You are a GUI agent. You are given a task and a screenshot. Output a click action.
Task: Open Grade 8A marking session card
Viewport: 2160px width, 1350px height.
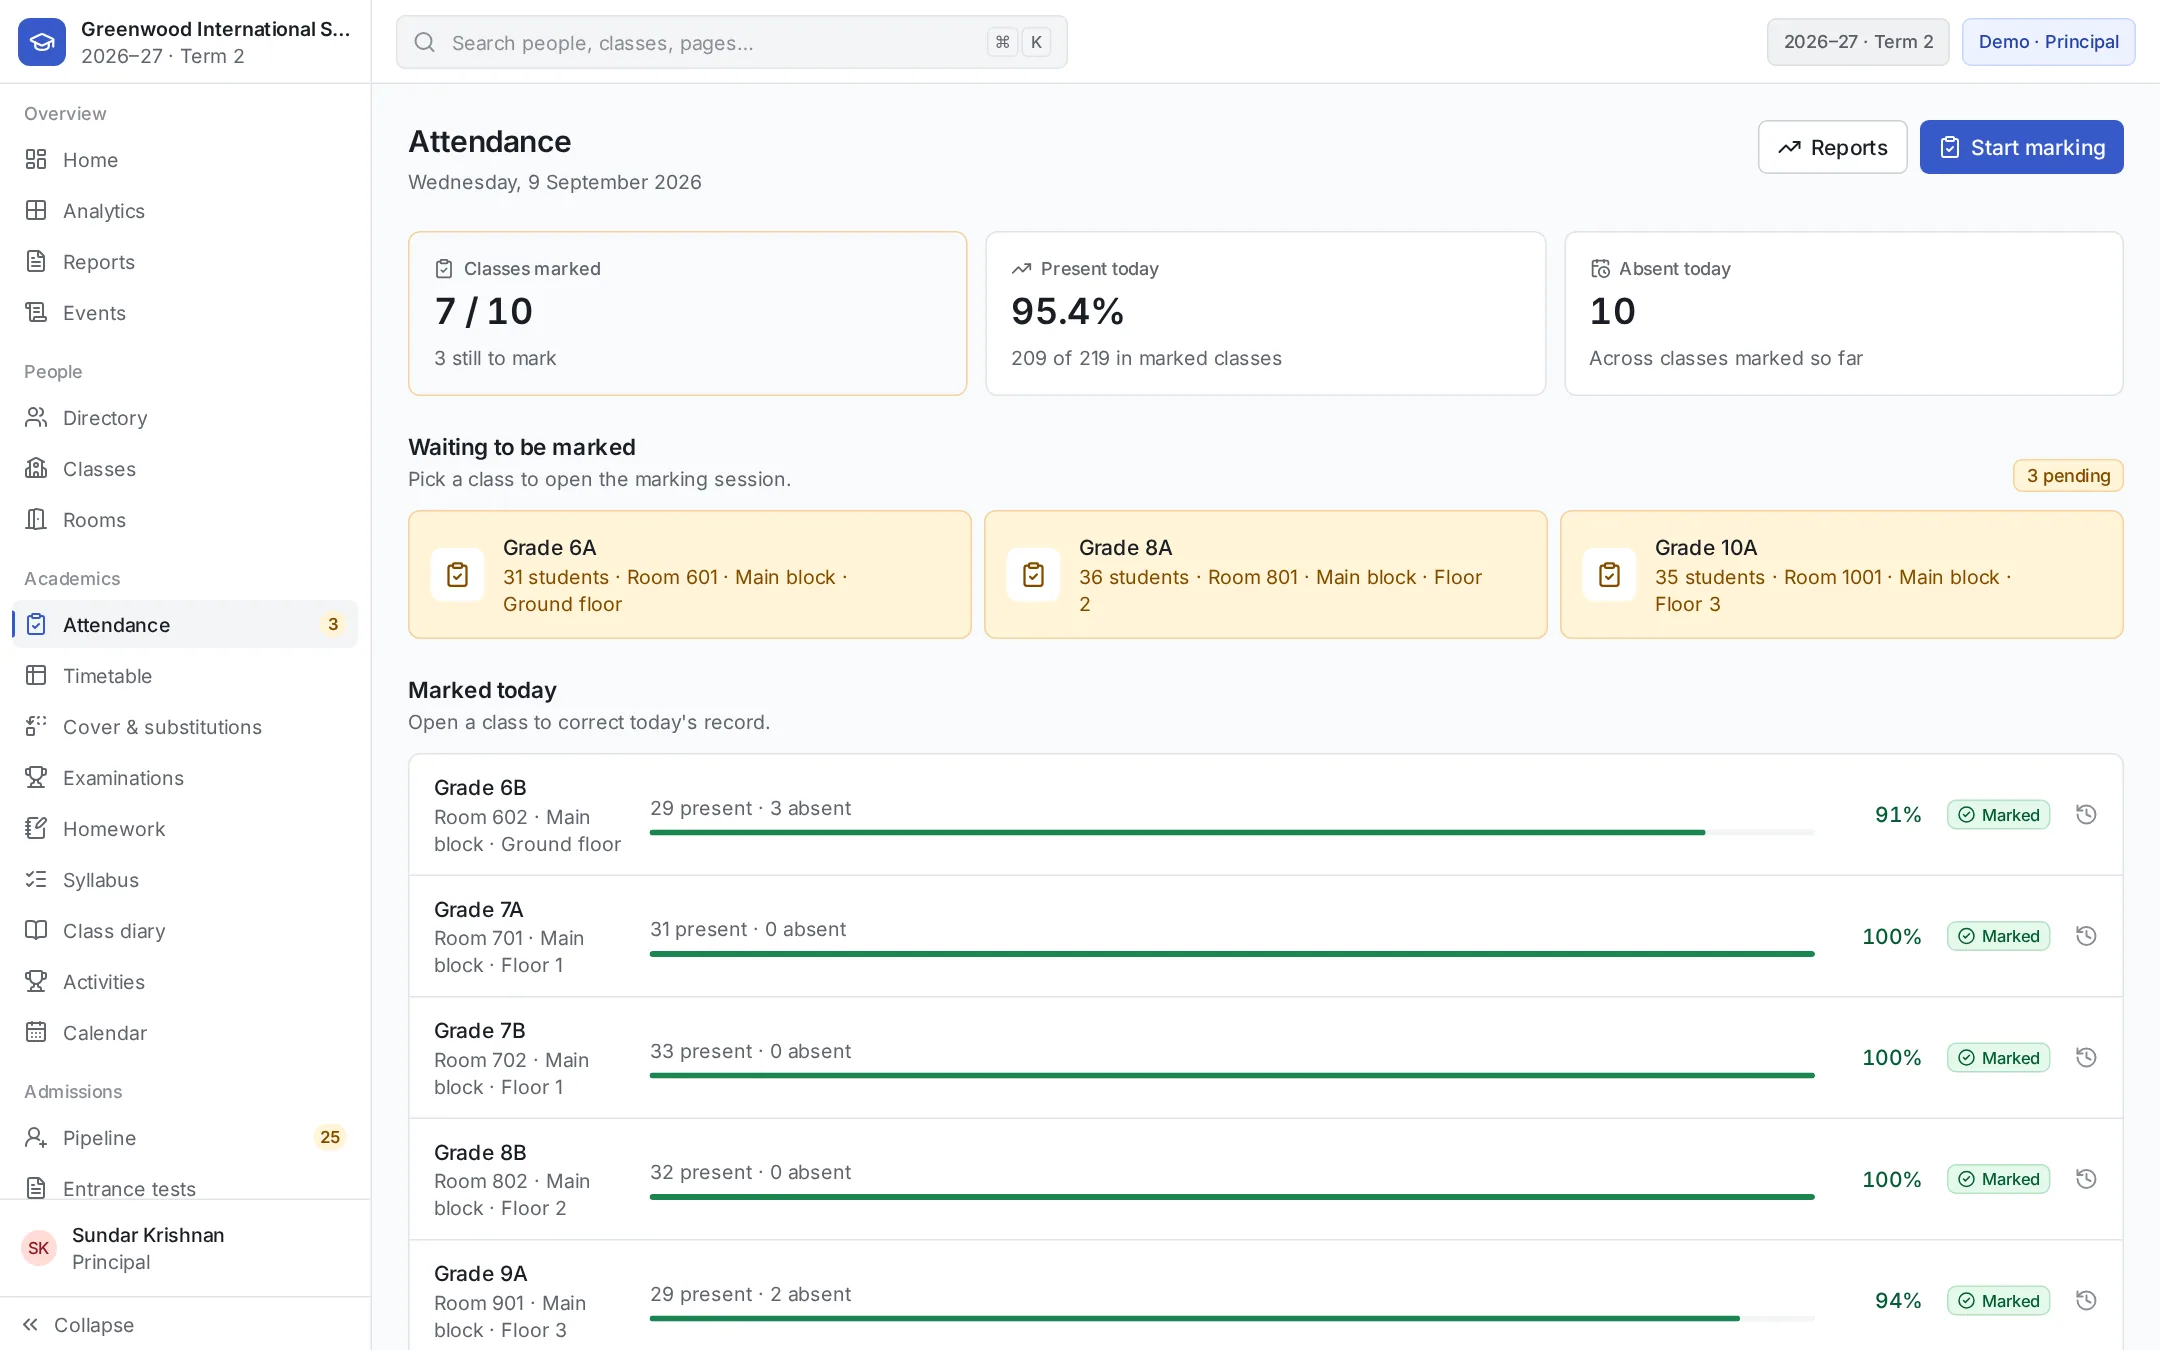tap(1265, 575)
